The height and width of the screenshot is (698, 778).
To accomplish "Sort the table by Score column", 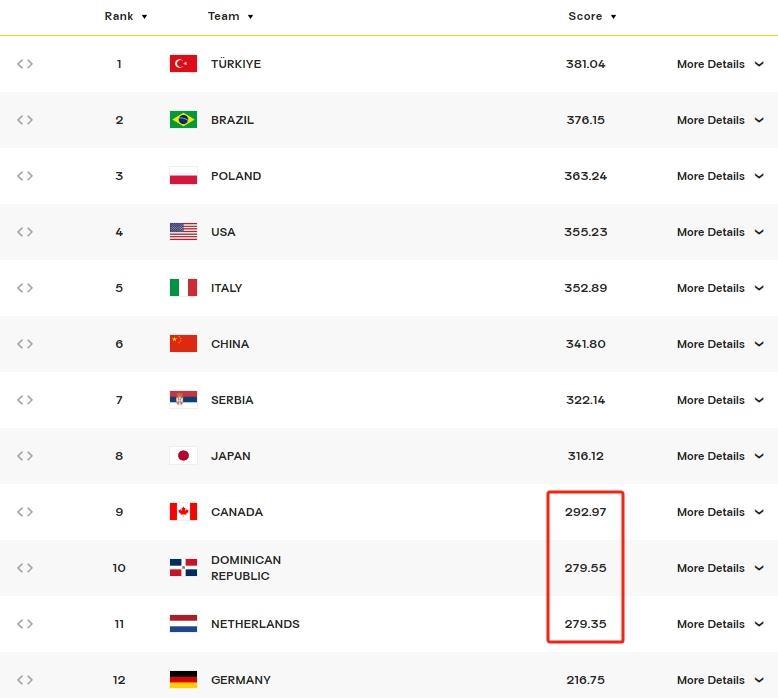I will 592,16.
